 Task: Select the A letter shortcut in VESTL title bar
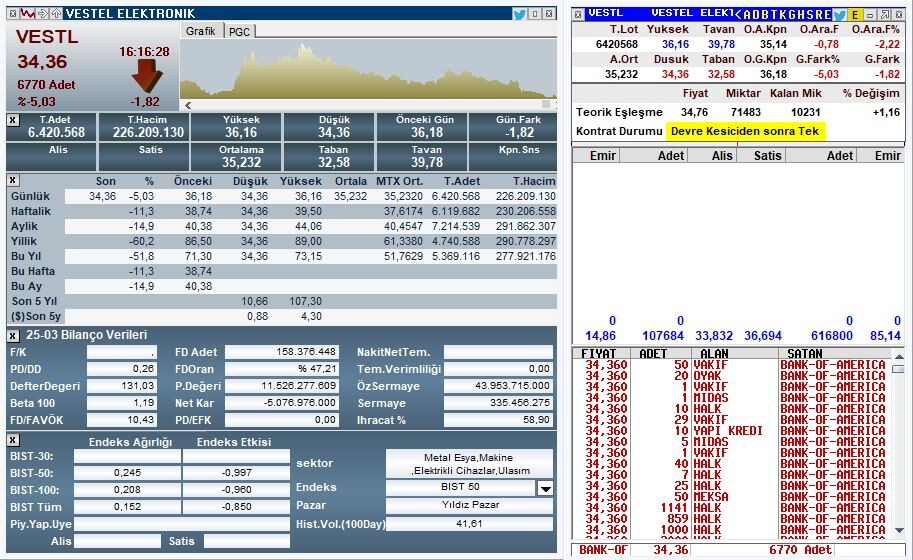(748, 15)
